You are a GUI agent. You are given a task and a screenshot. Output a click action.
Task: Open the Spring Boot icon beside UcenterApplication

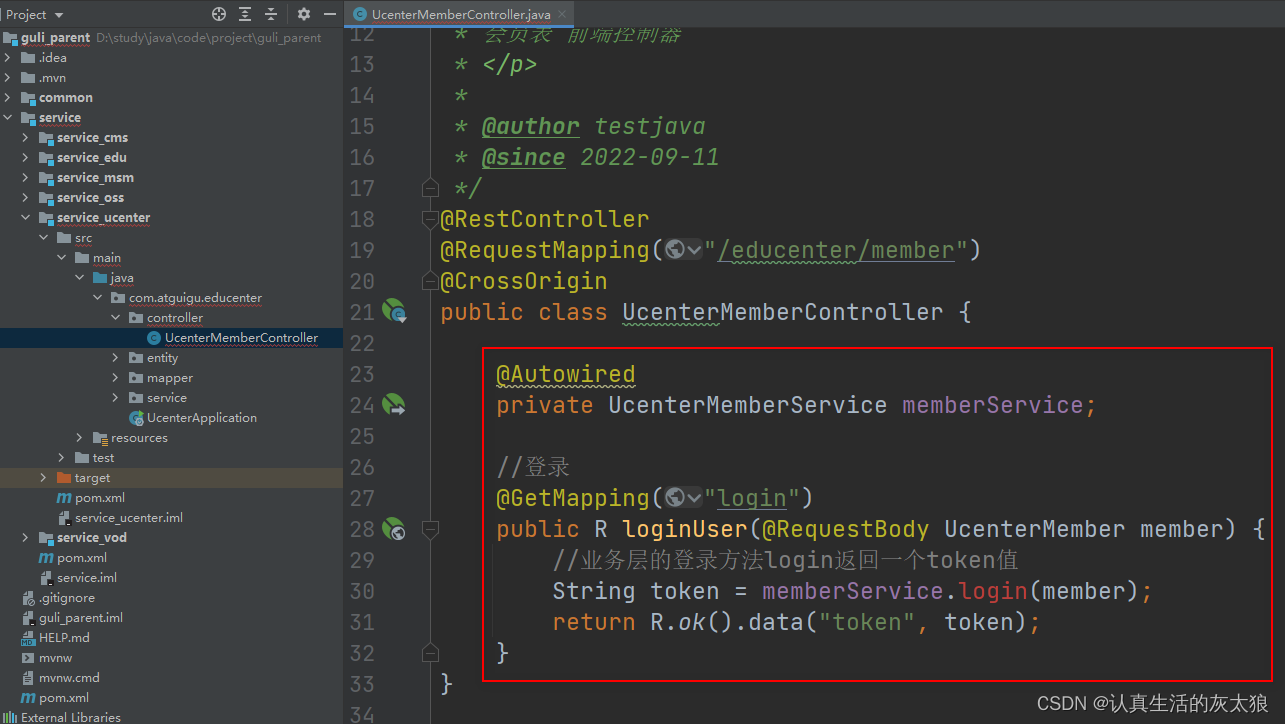136,418
